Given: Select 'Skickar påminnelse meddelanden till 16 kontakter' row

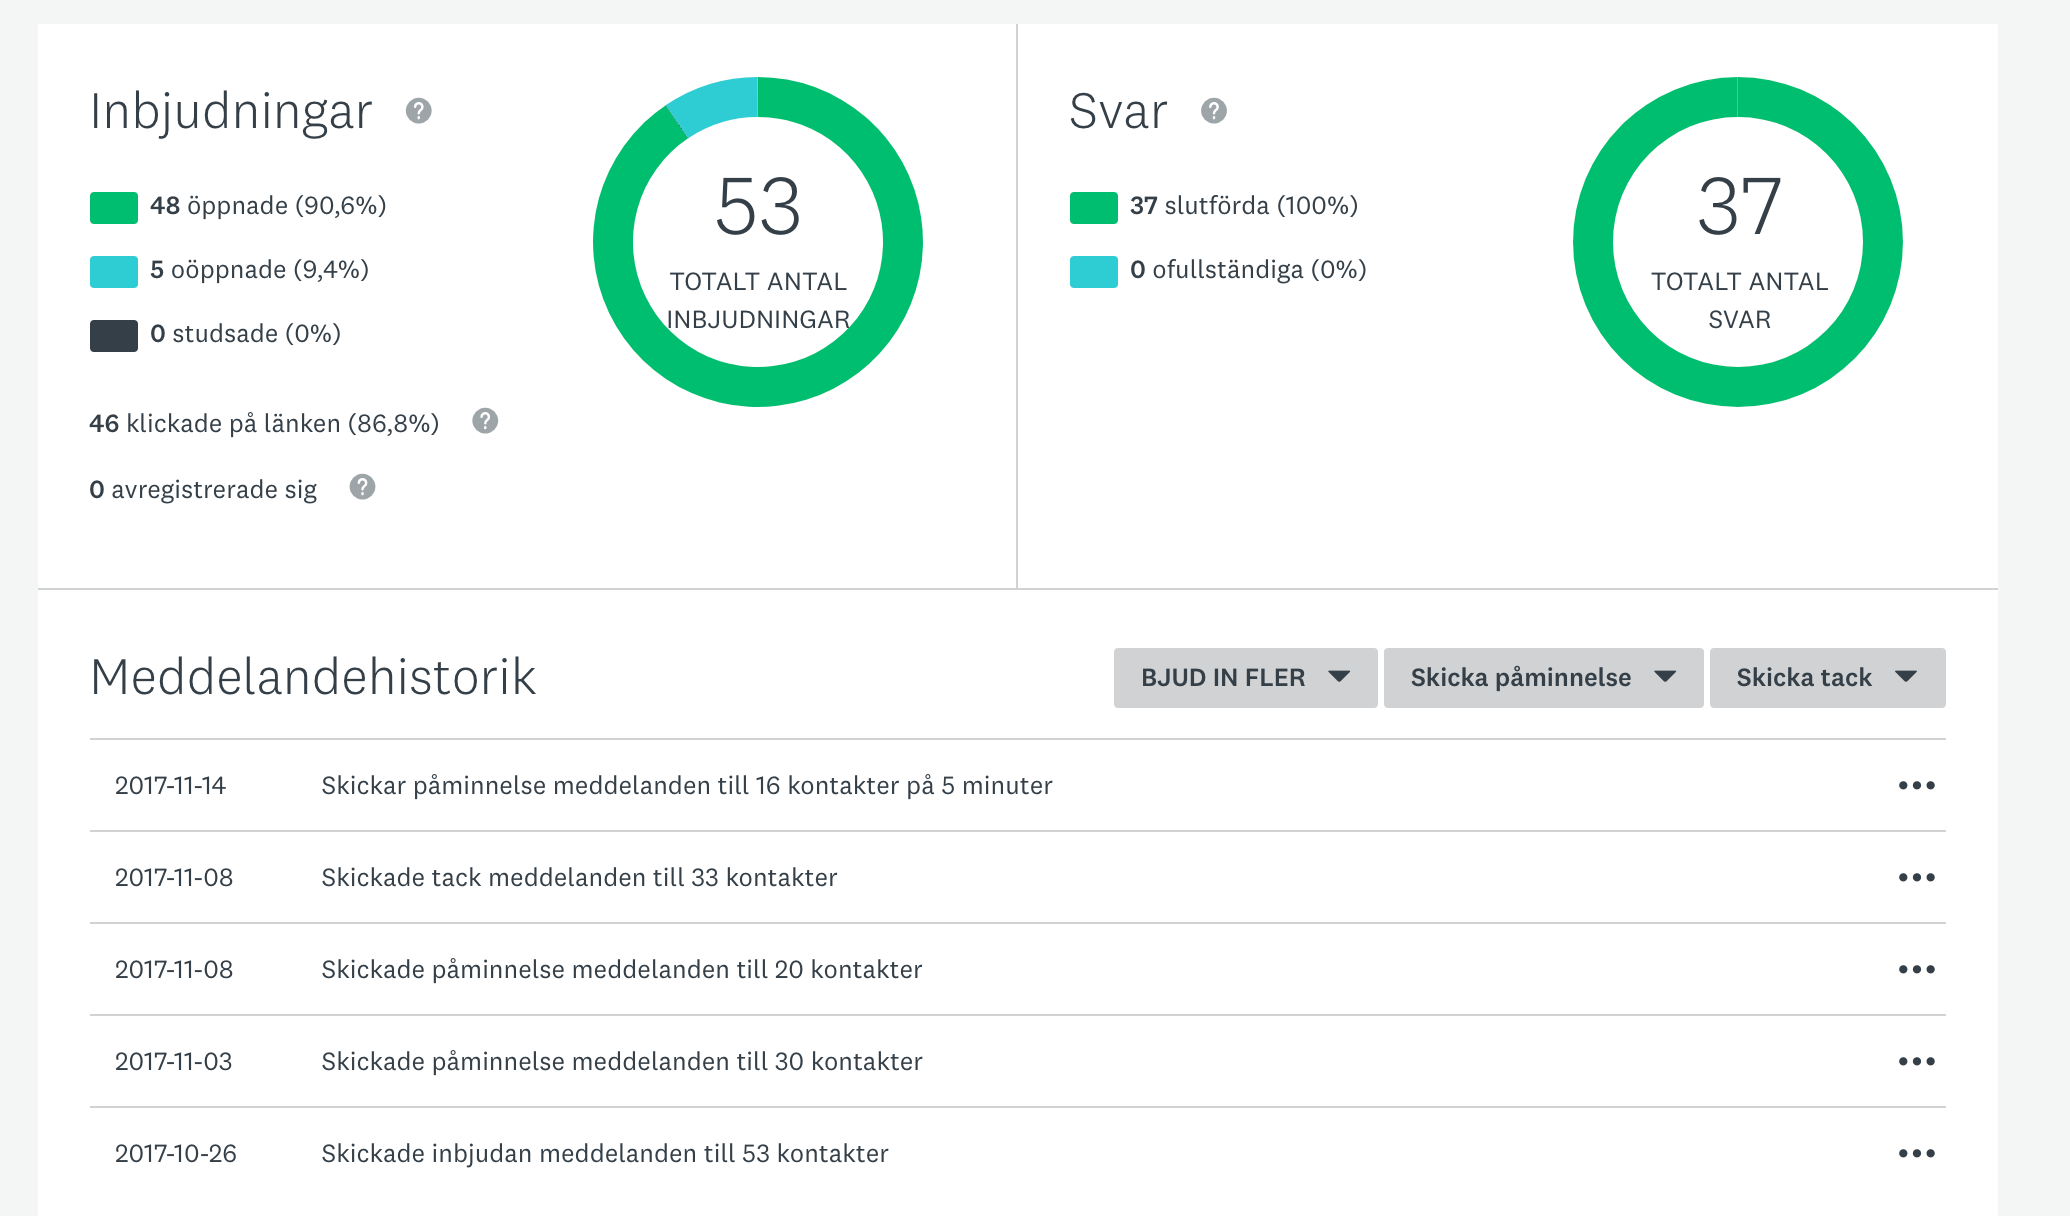Looking at the screenshot, I should point(1018,785).
